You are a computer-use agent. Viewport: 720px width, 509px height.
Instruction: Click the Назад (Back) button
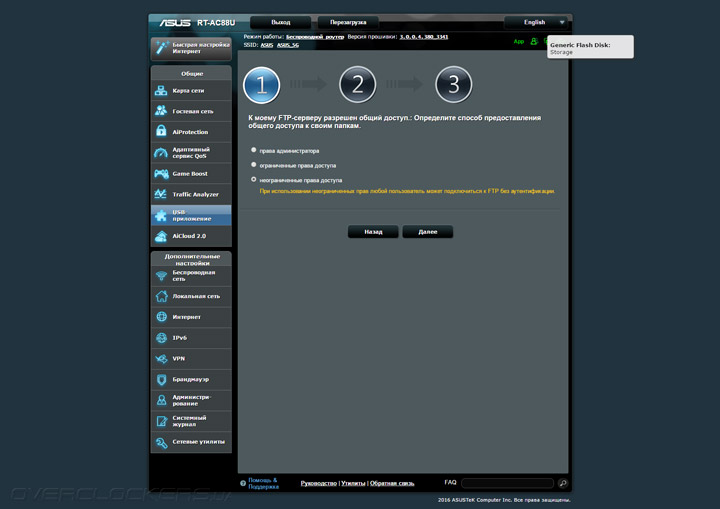tap(373, 232)
